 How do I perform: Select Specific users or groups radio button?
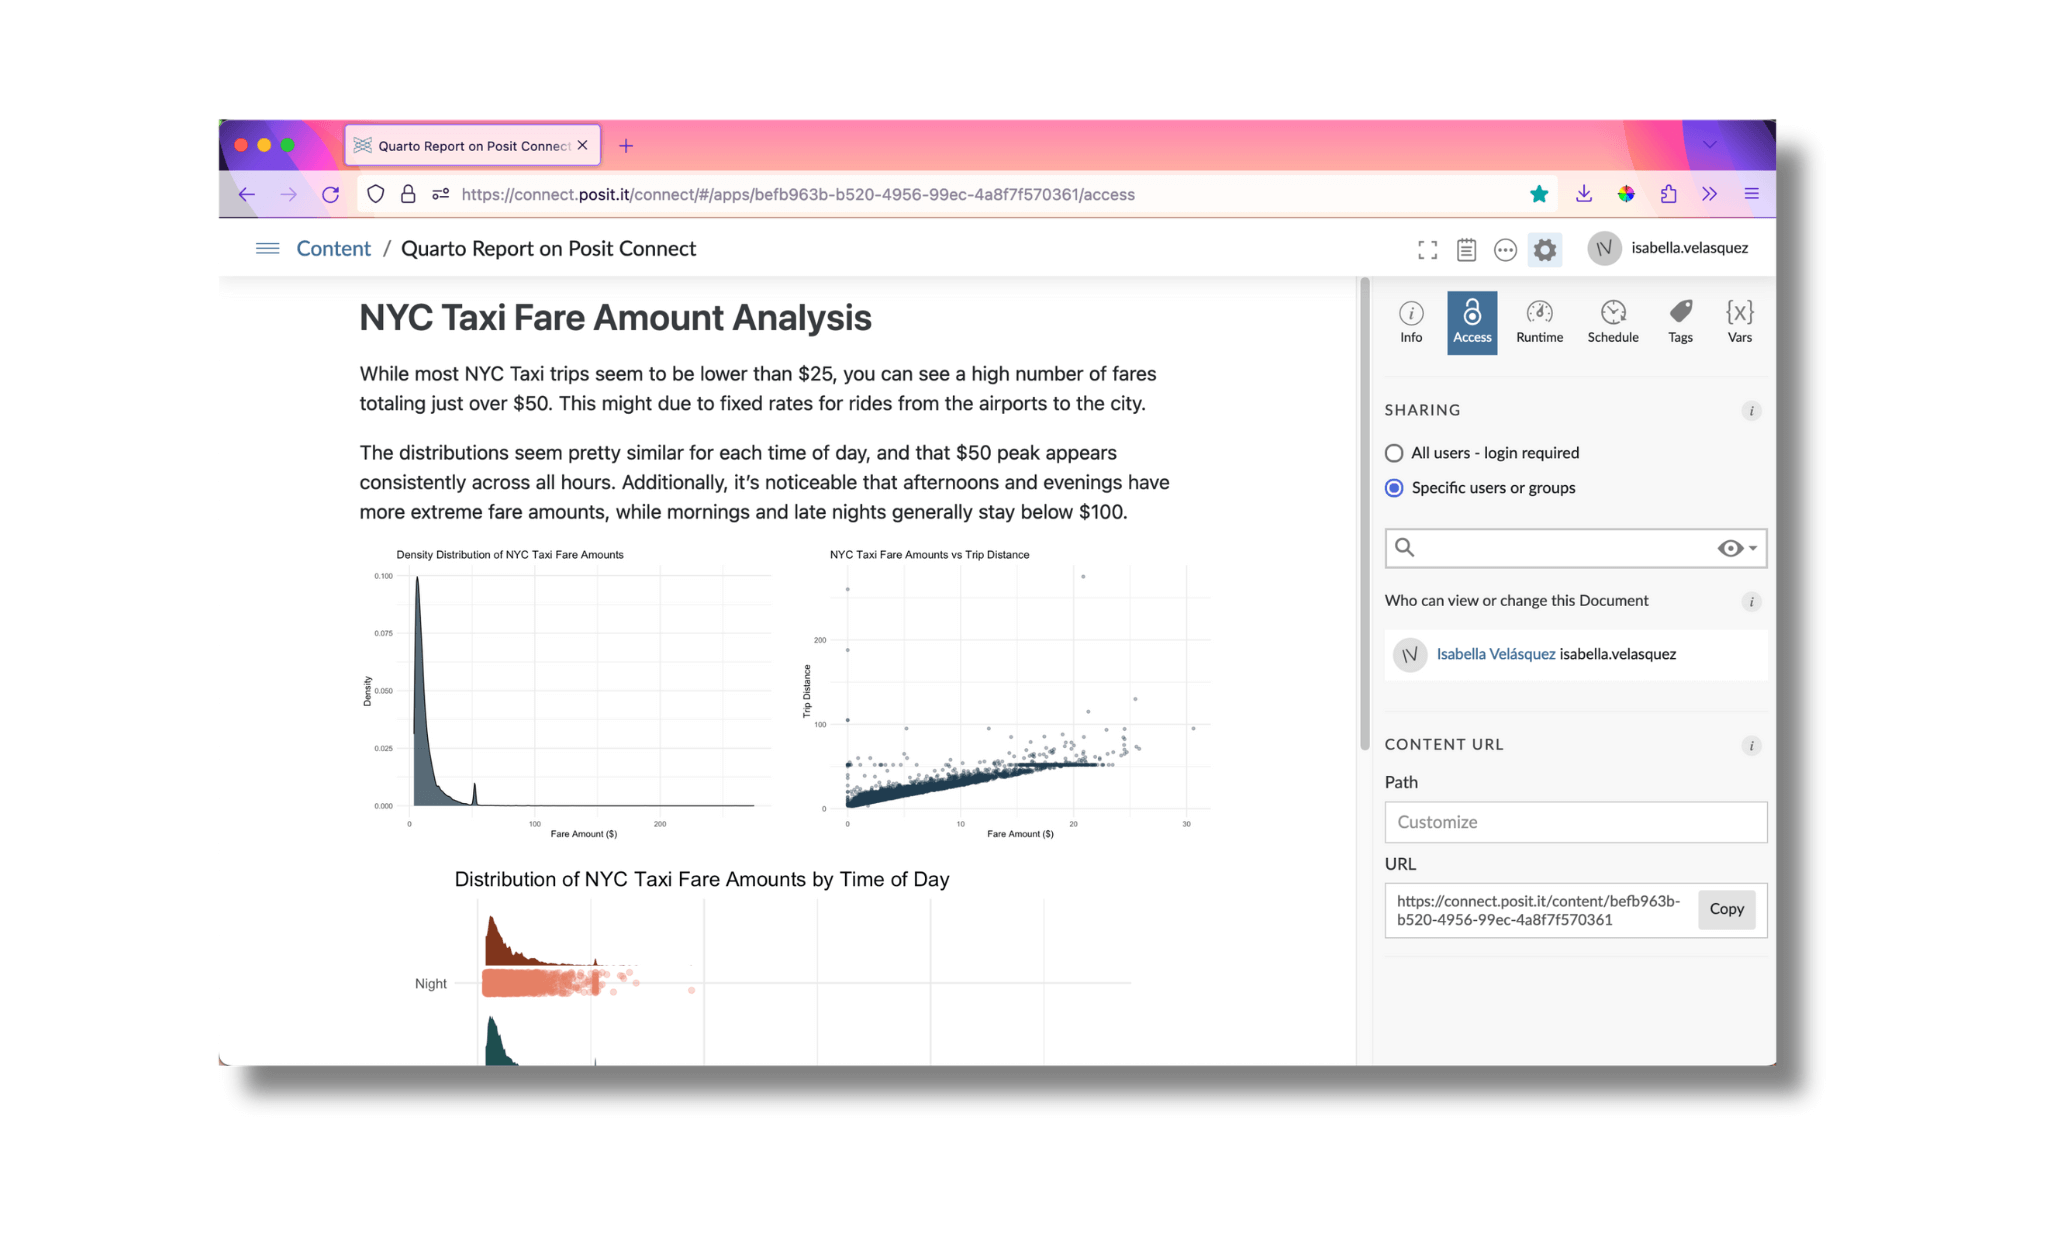tap(1391, 487)
